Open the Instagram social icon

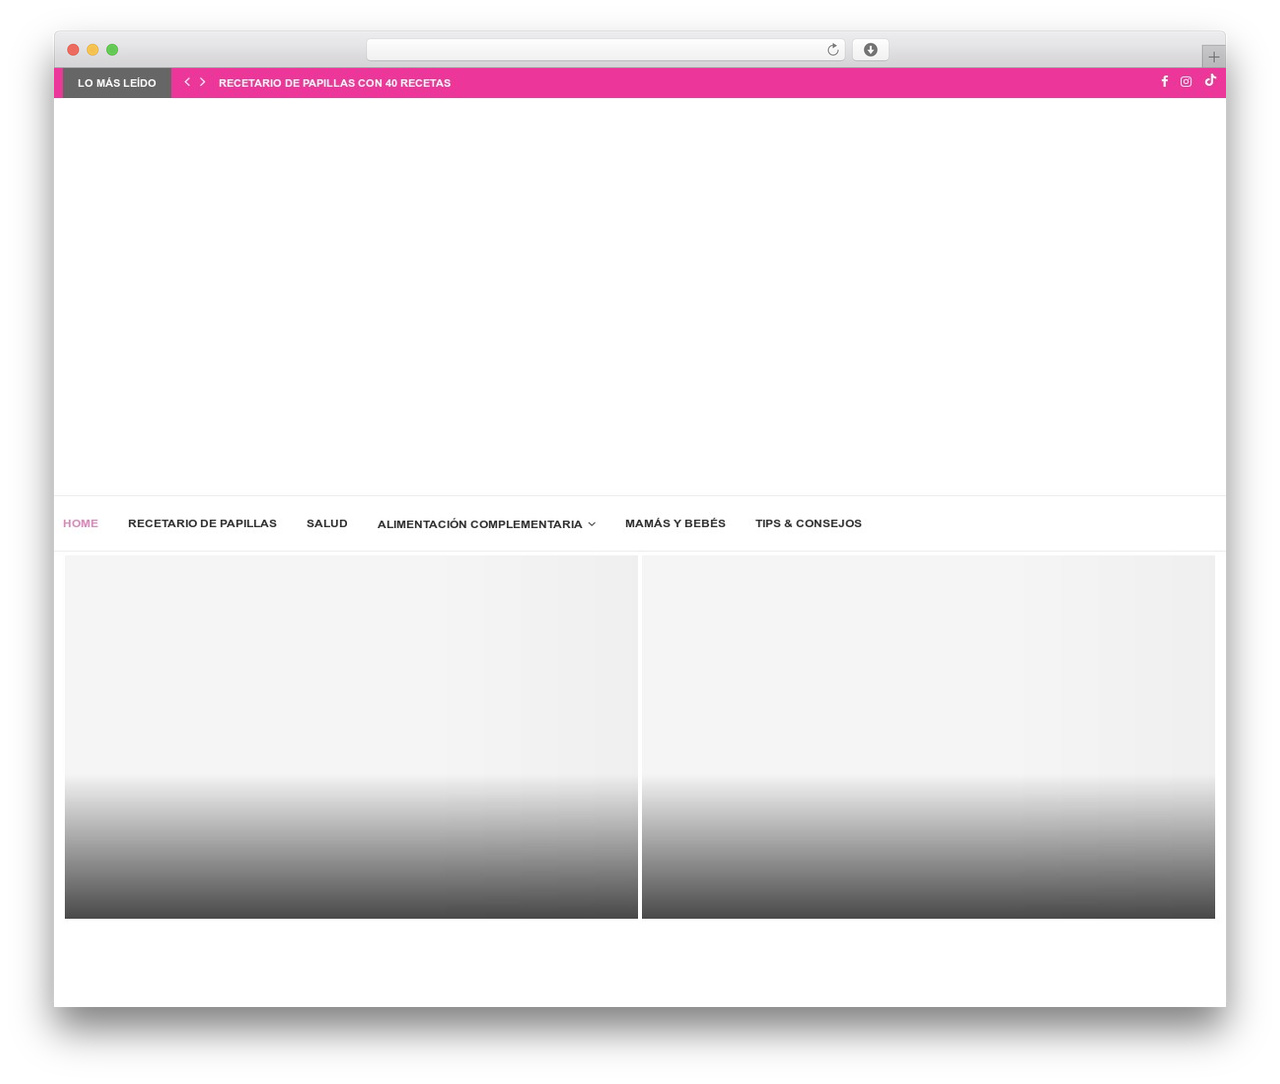click(x=1186, y=82)
